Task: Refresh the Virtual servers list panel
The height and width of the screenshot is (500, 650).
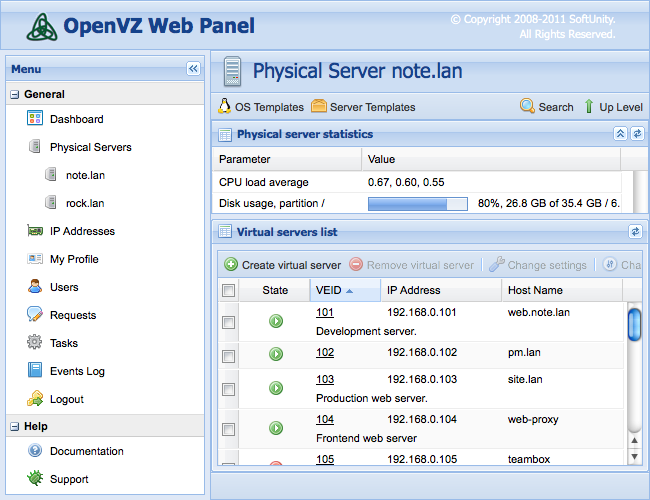Action: click(635, 232)
